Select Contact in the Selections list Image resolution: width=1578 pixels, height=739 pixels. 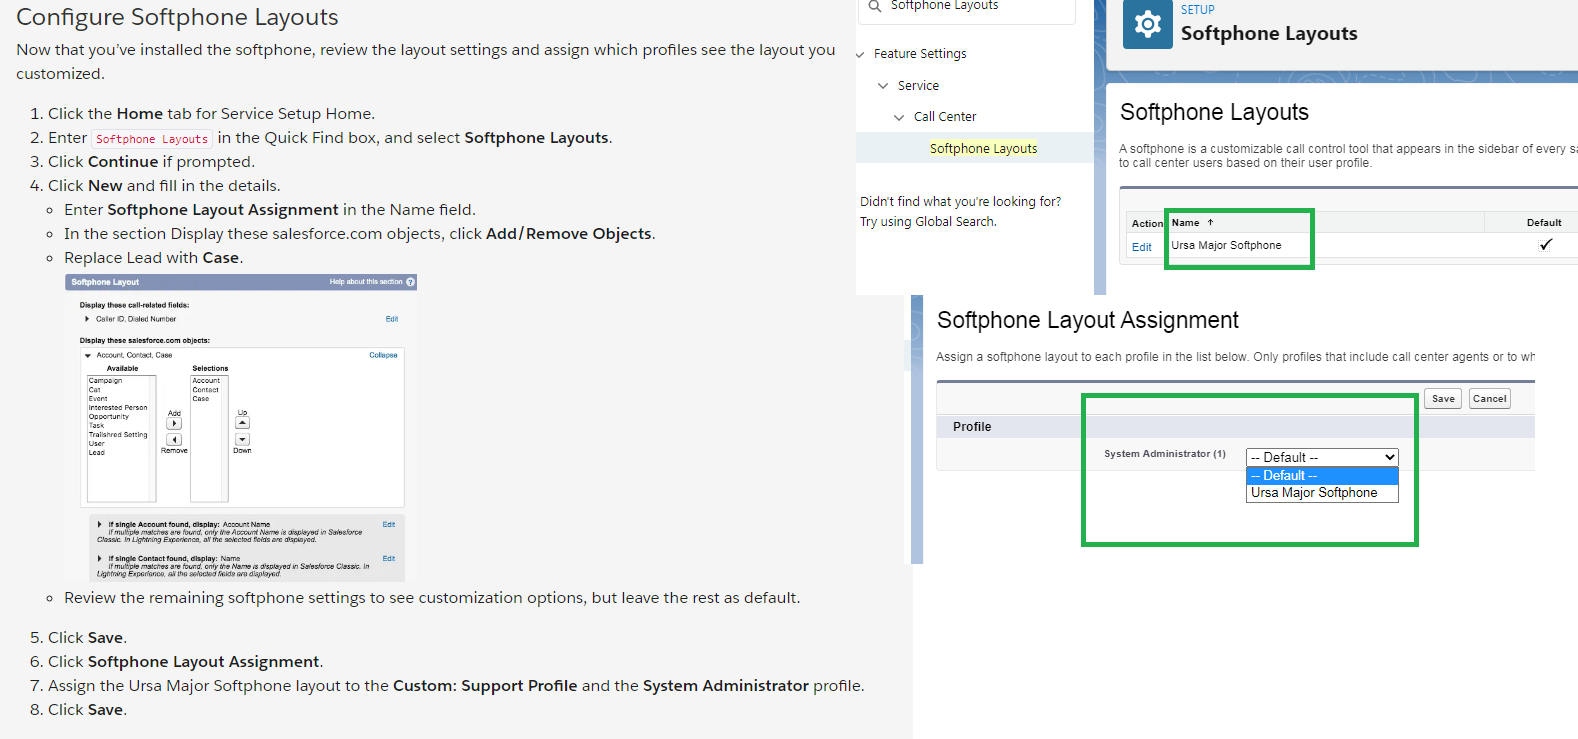pyautogui.click(x=206, y=389)
